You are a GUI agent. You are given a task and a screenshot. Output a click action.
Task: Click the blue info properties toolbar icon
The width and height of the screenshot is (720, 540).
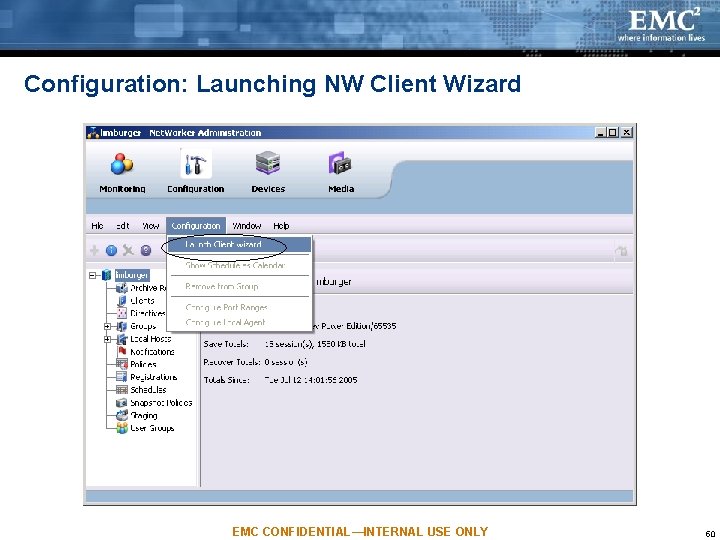click(111, 250)
